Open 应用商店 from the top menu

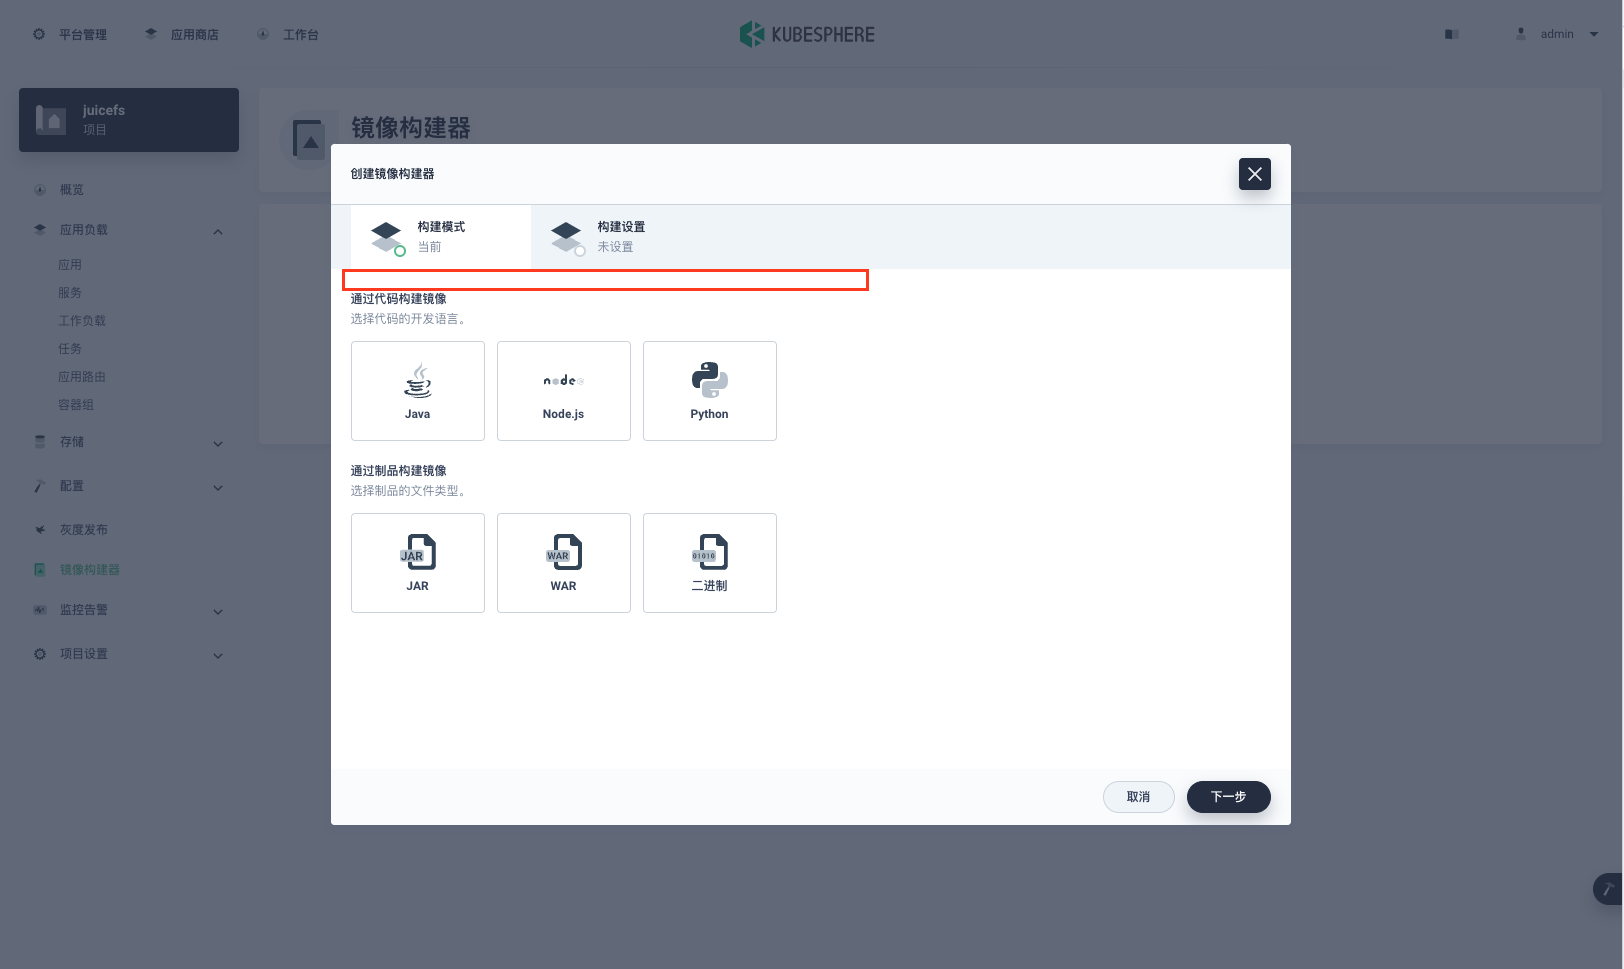(183, 33)
